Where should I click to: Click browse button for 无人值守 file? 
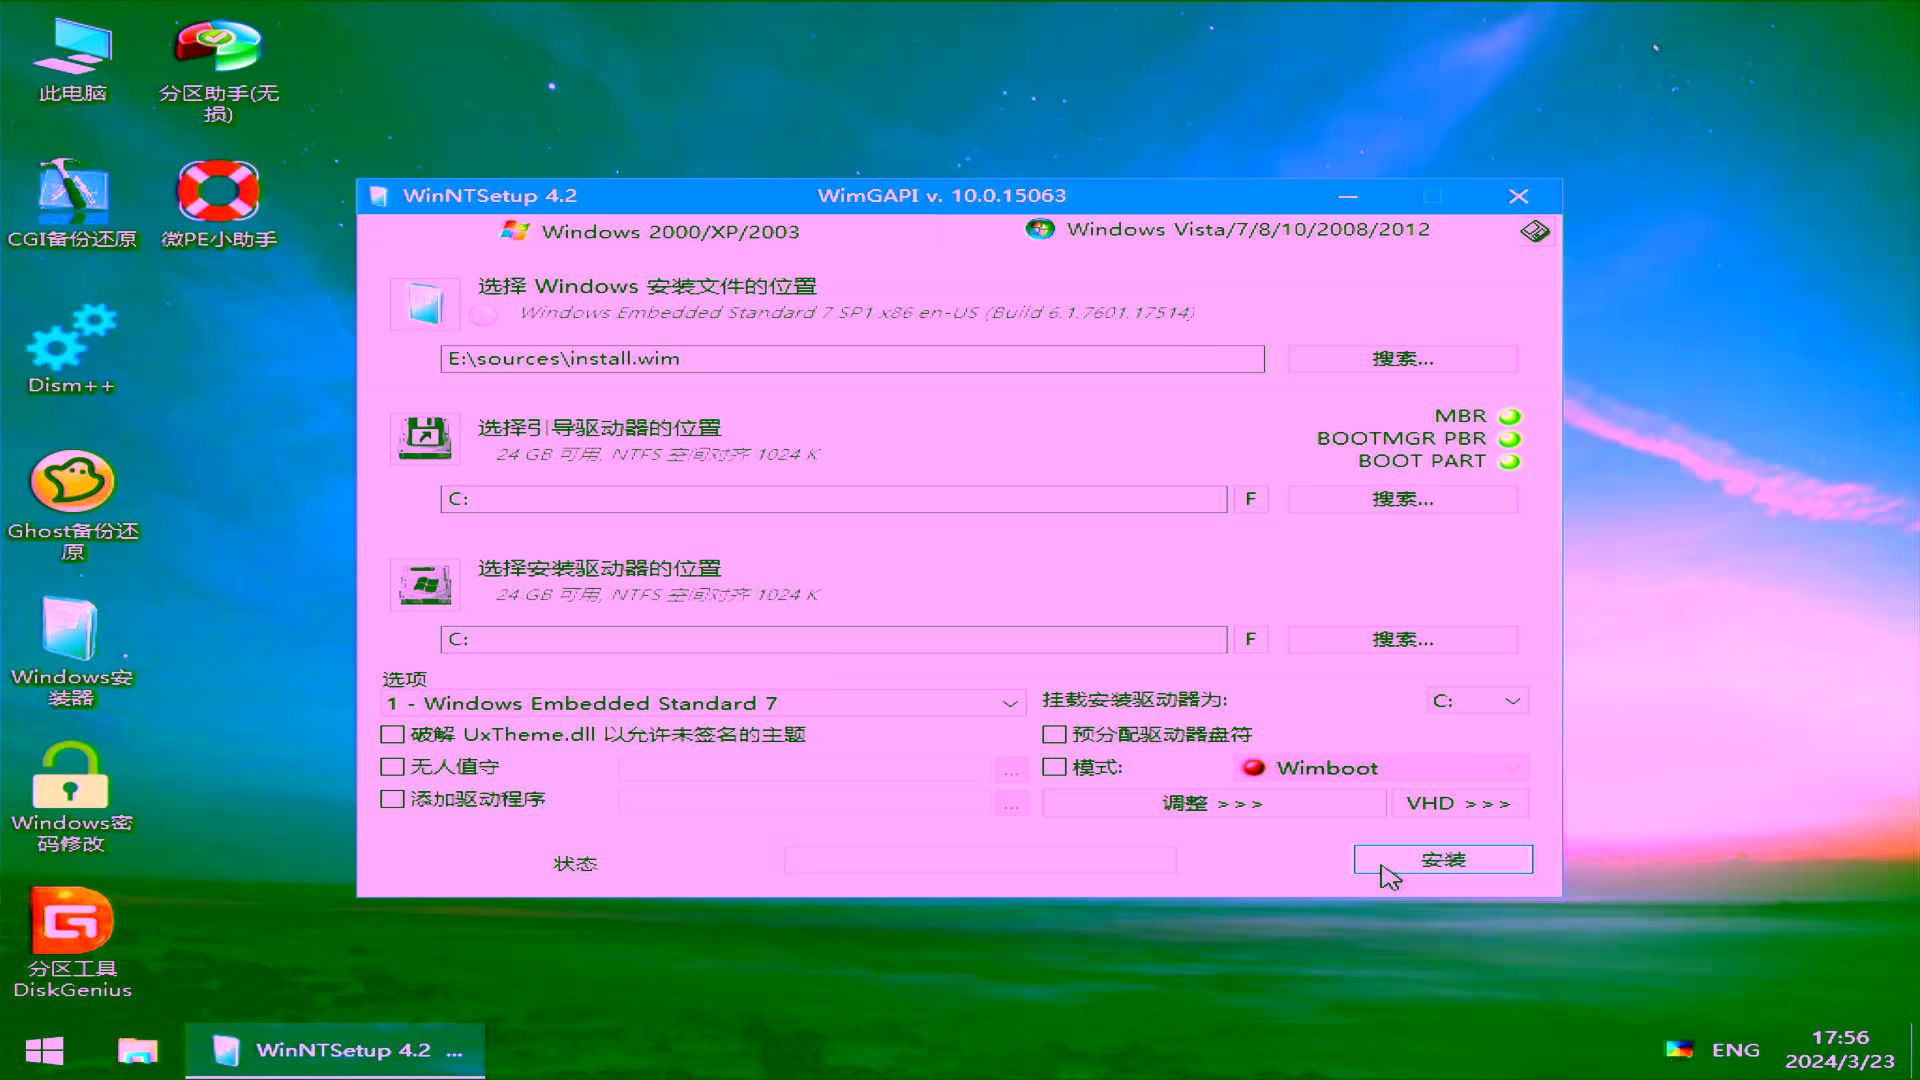1012,770
